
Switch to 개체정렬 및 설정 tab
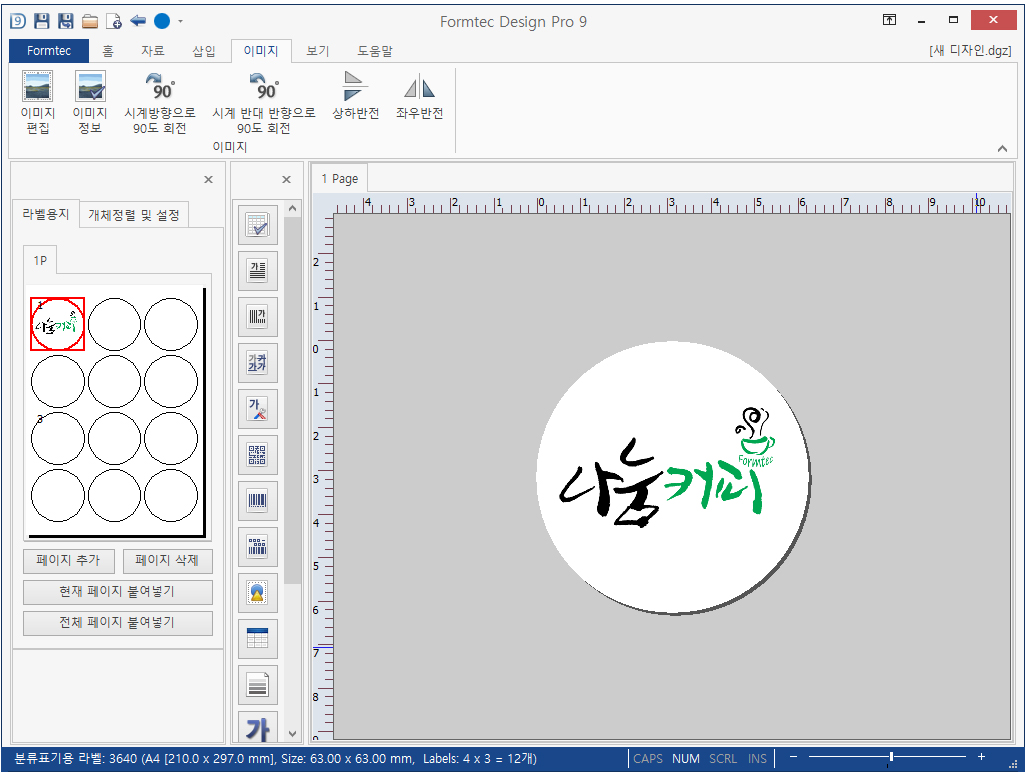134,215
